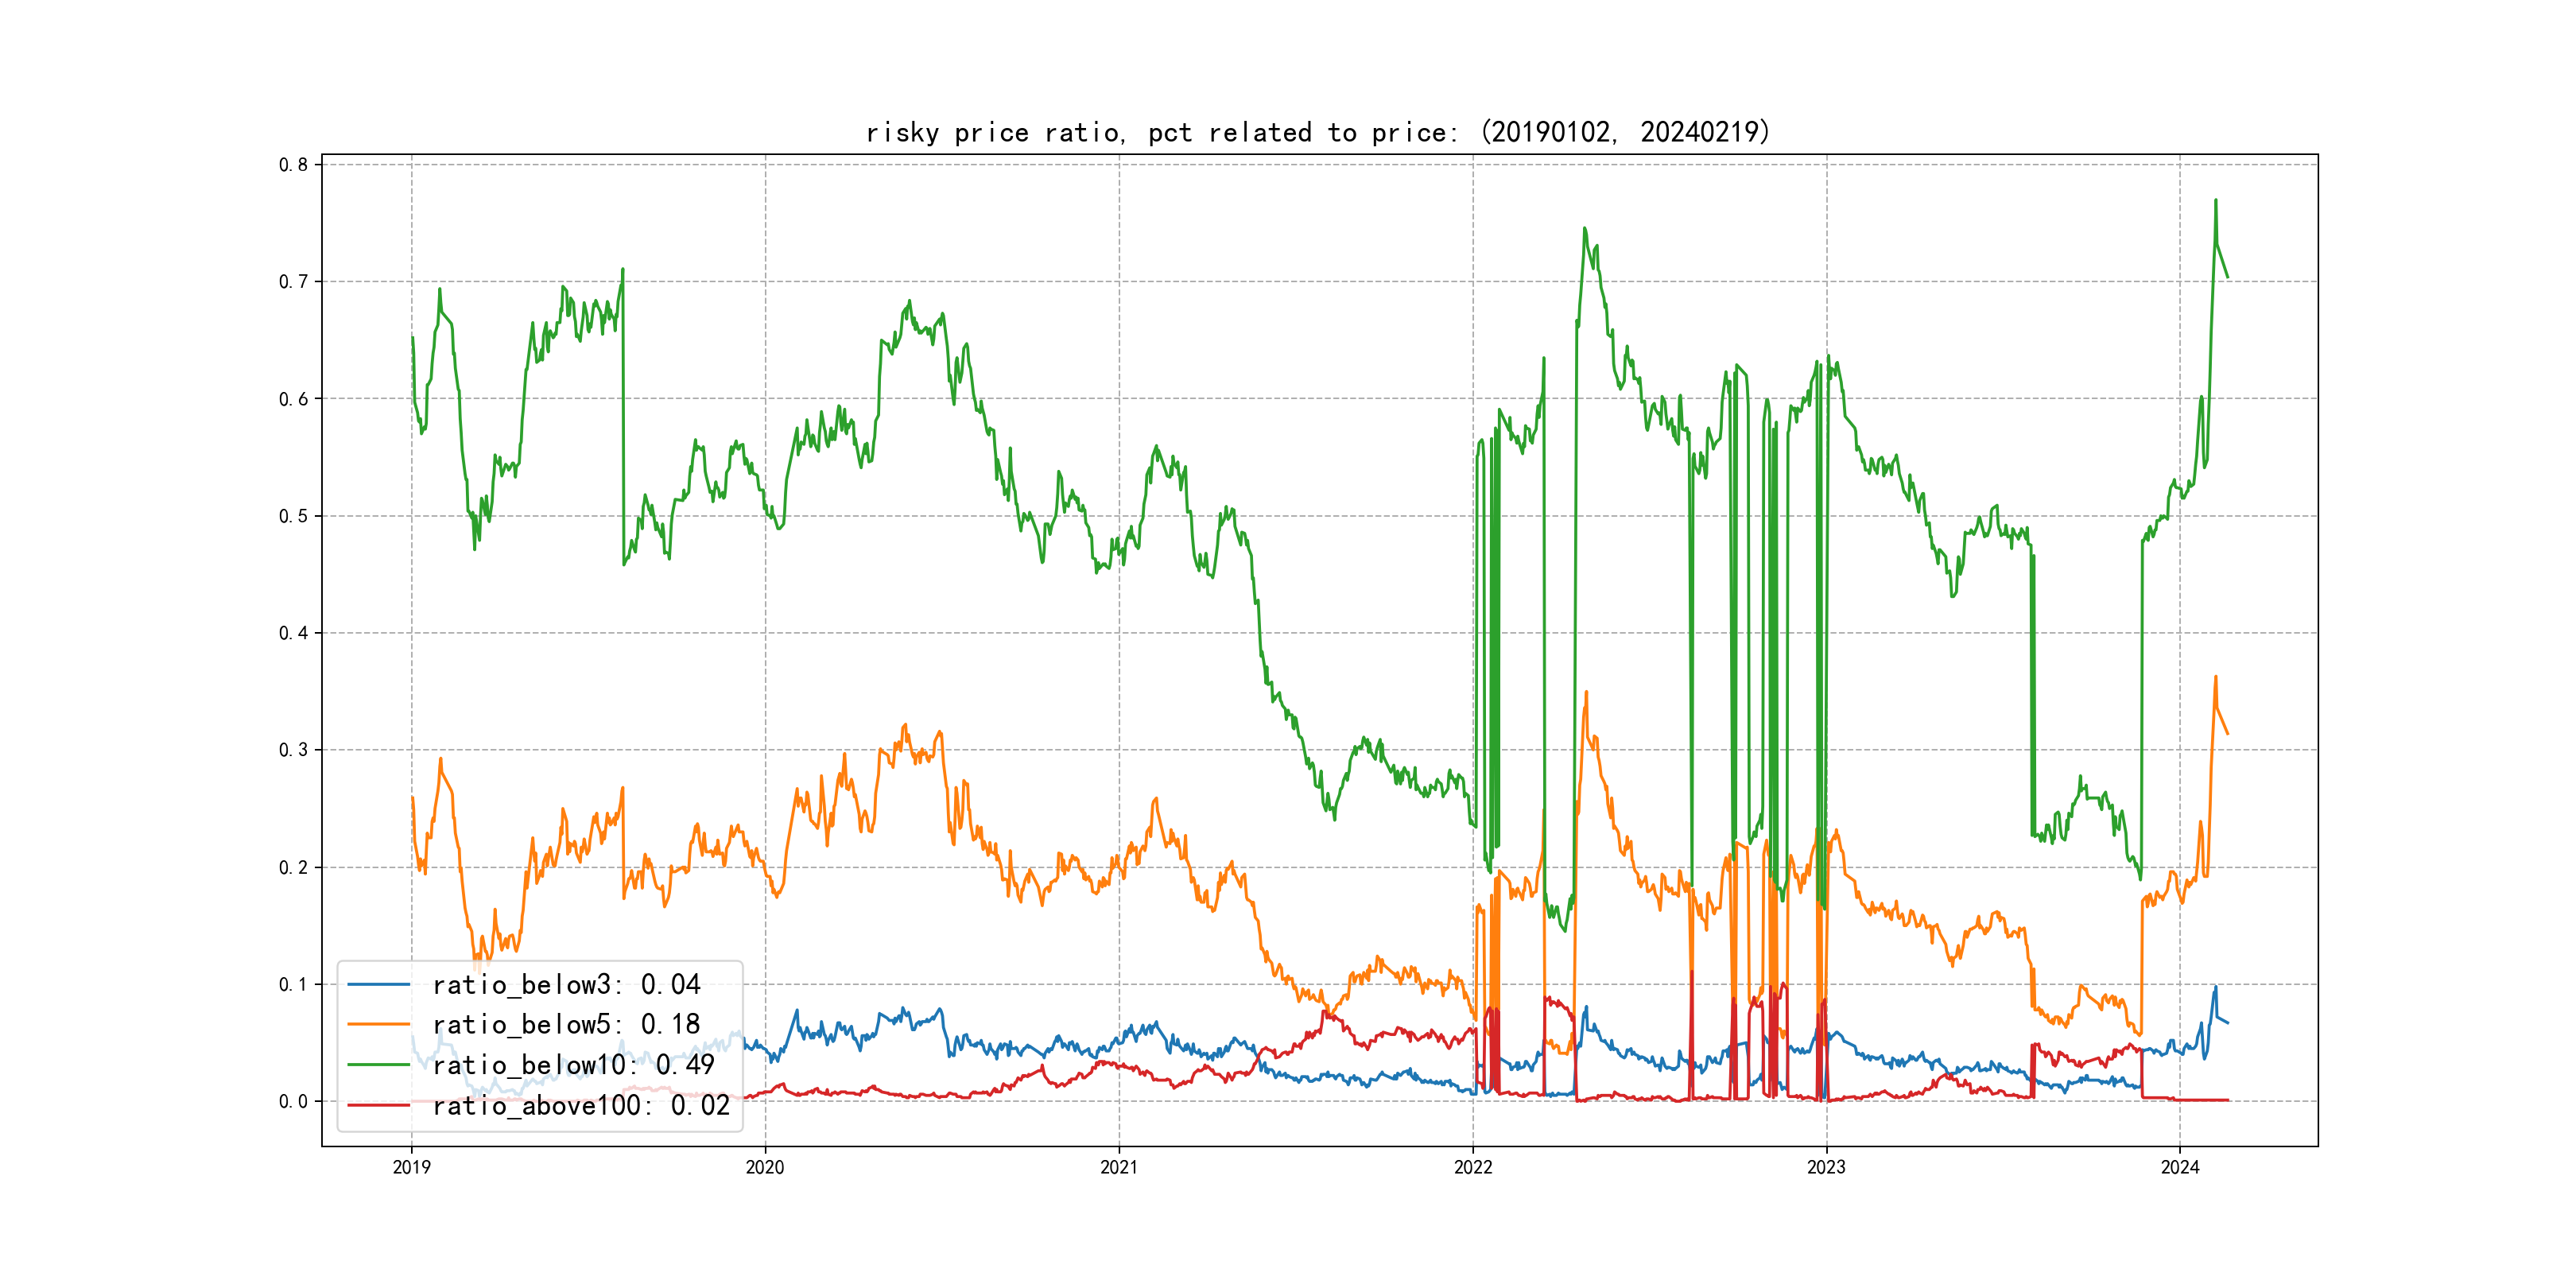Click the green ratio_below10 legend line
2576x1288 pixels.
[x=378, y=1065]
